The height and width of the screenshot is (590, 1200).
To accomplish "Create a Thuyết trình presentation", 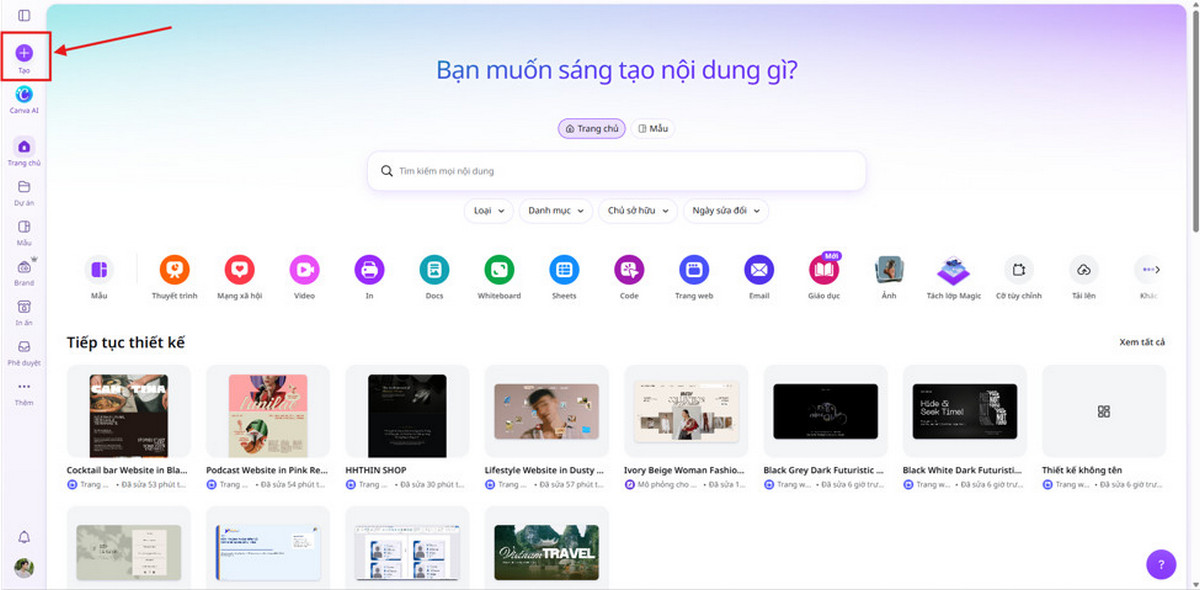I will 175,269.
